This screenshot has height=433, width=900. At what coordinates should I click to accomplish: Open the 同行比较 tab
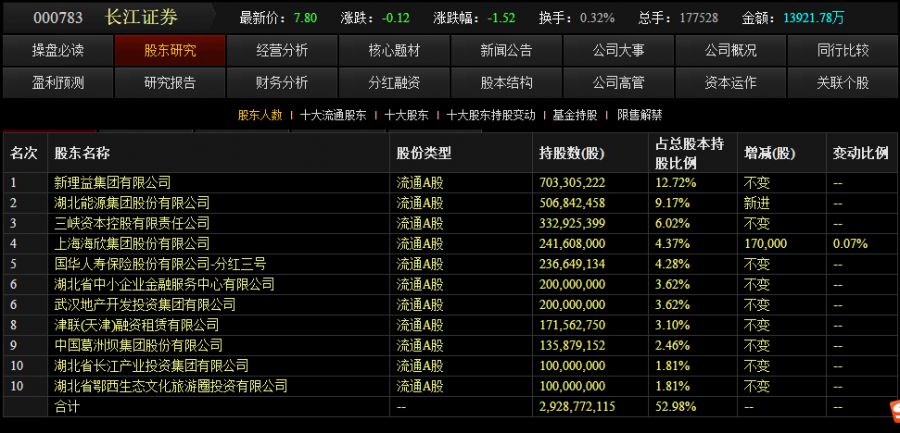coord(843,51)
